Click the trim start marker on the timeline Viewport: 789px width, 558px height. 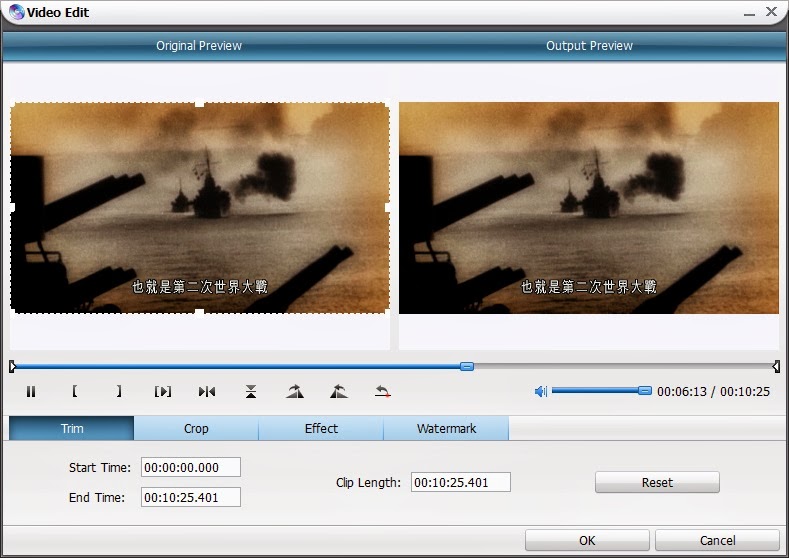13,366
